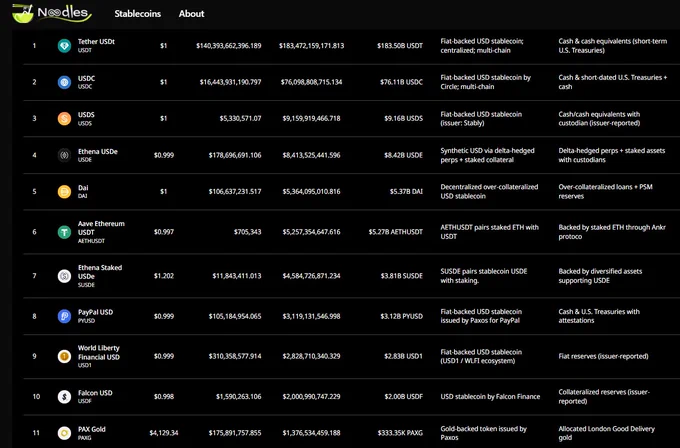Open the Tether USDt name link

pyautogui.click(x=96, y=42)
